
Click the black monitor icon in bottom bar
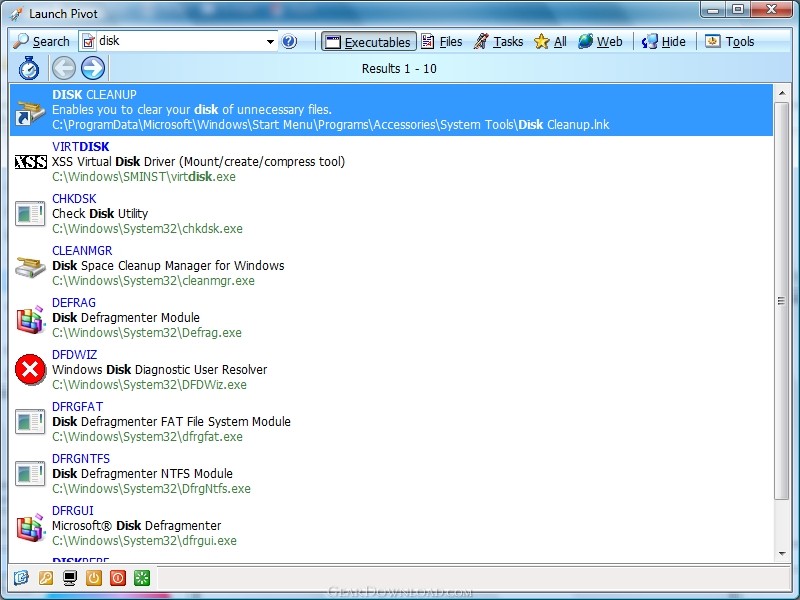(x=69, y=578)
